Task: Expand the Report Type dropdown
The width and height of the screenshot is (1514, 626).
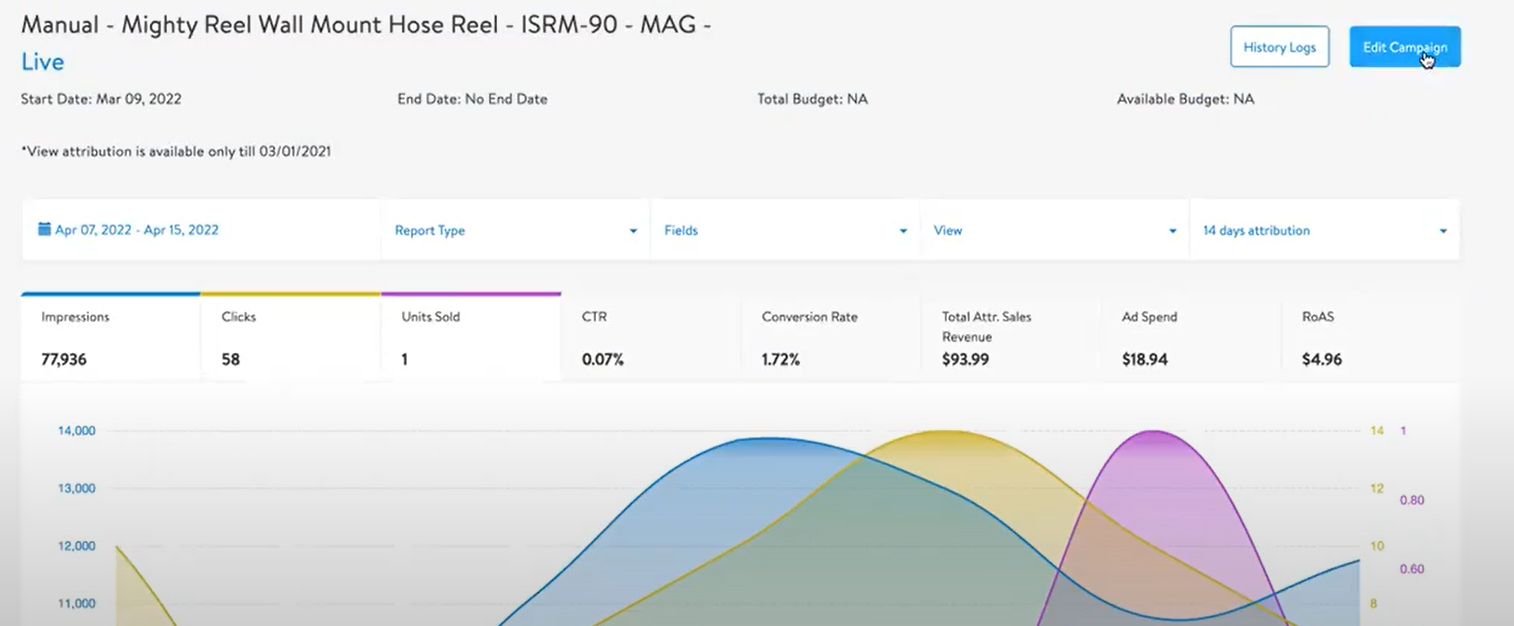Action: [x=631, y=230]
